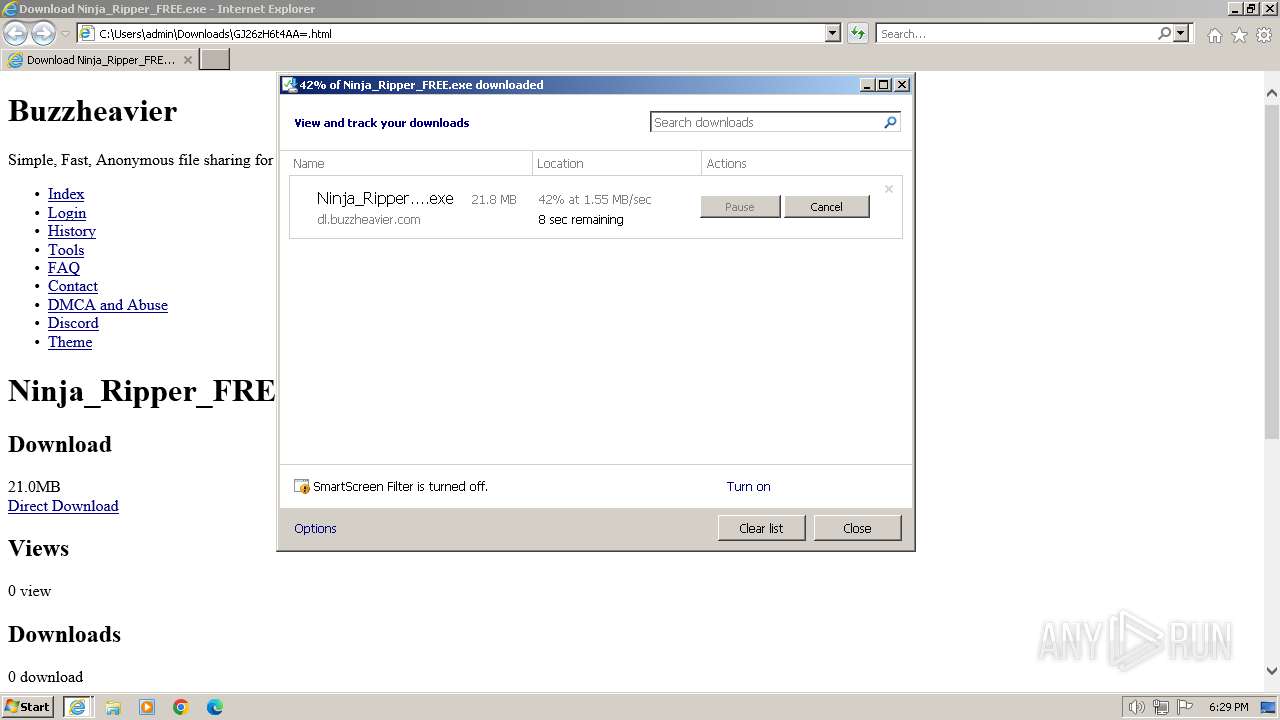
Task: Click the magnifier icon in browser search box
Action: click(1164, 33)
